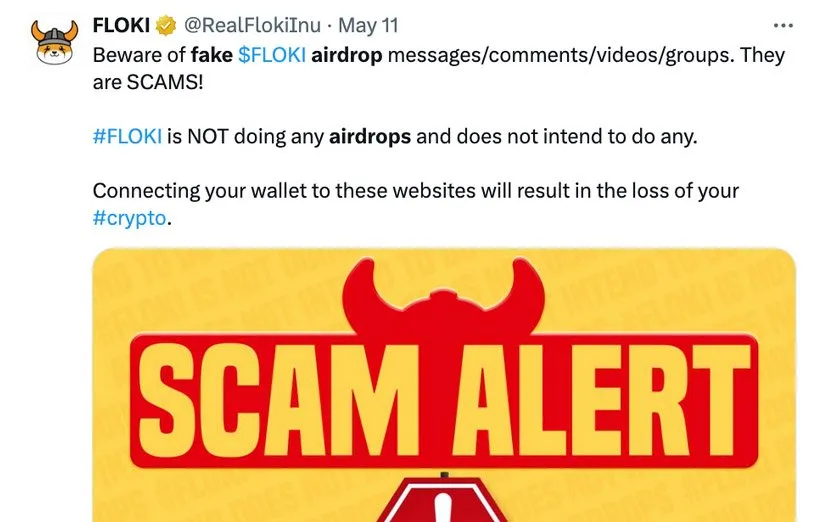822x522 pixels.
Task: Open the FLOKI viking dog profile avatar
Action: click(x=55, y=42)
